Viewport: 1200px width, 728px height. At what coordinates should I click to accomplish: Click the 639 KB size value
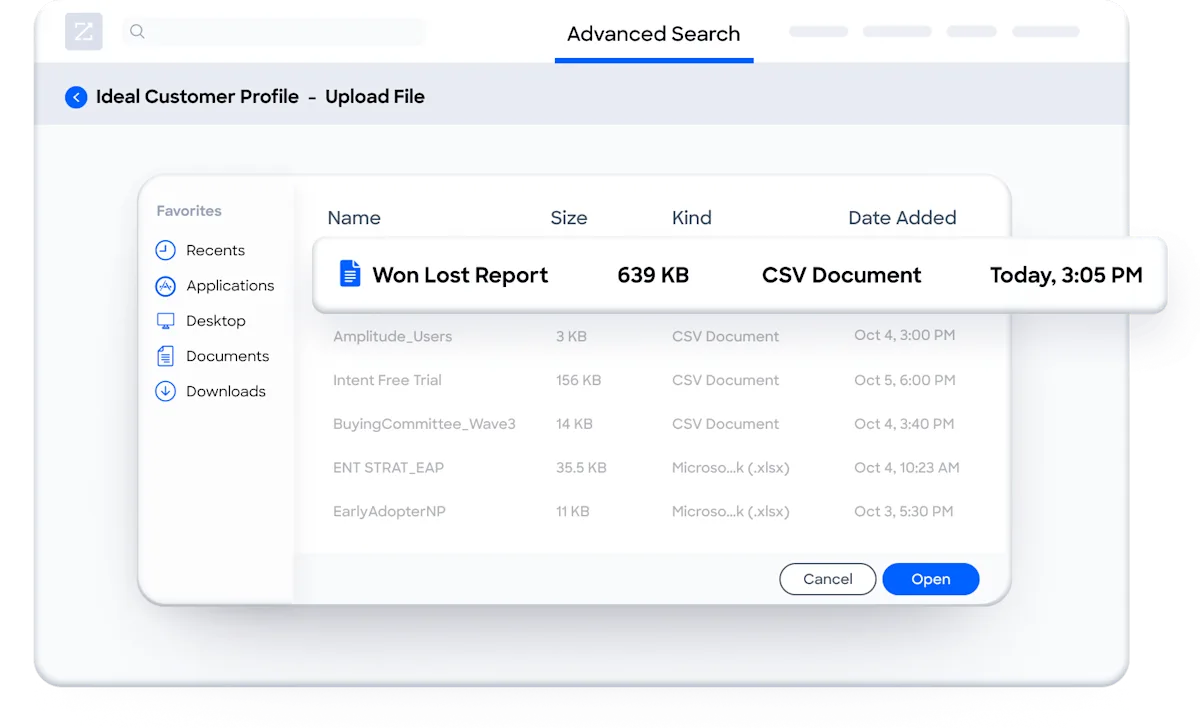click(653, 275)
